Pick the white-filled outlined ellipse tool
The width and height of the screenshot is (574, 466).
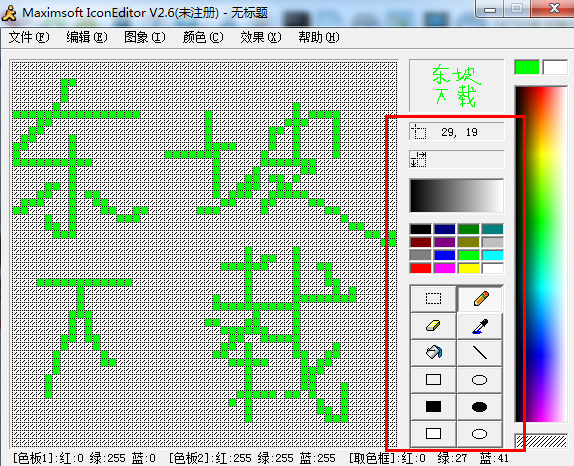[480, 434]
